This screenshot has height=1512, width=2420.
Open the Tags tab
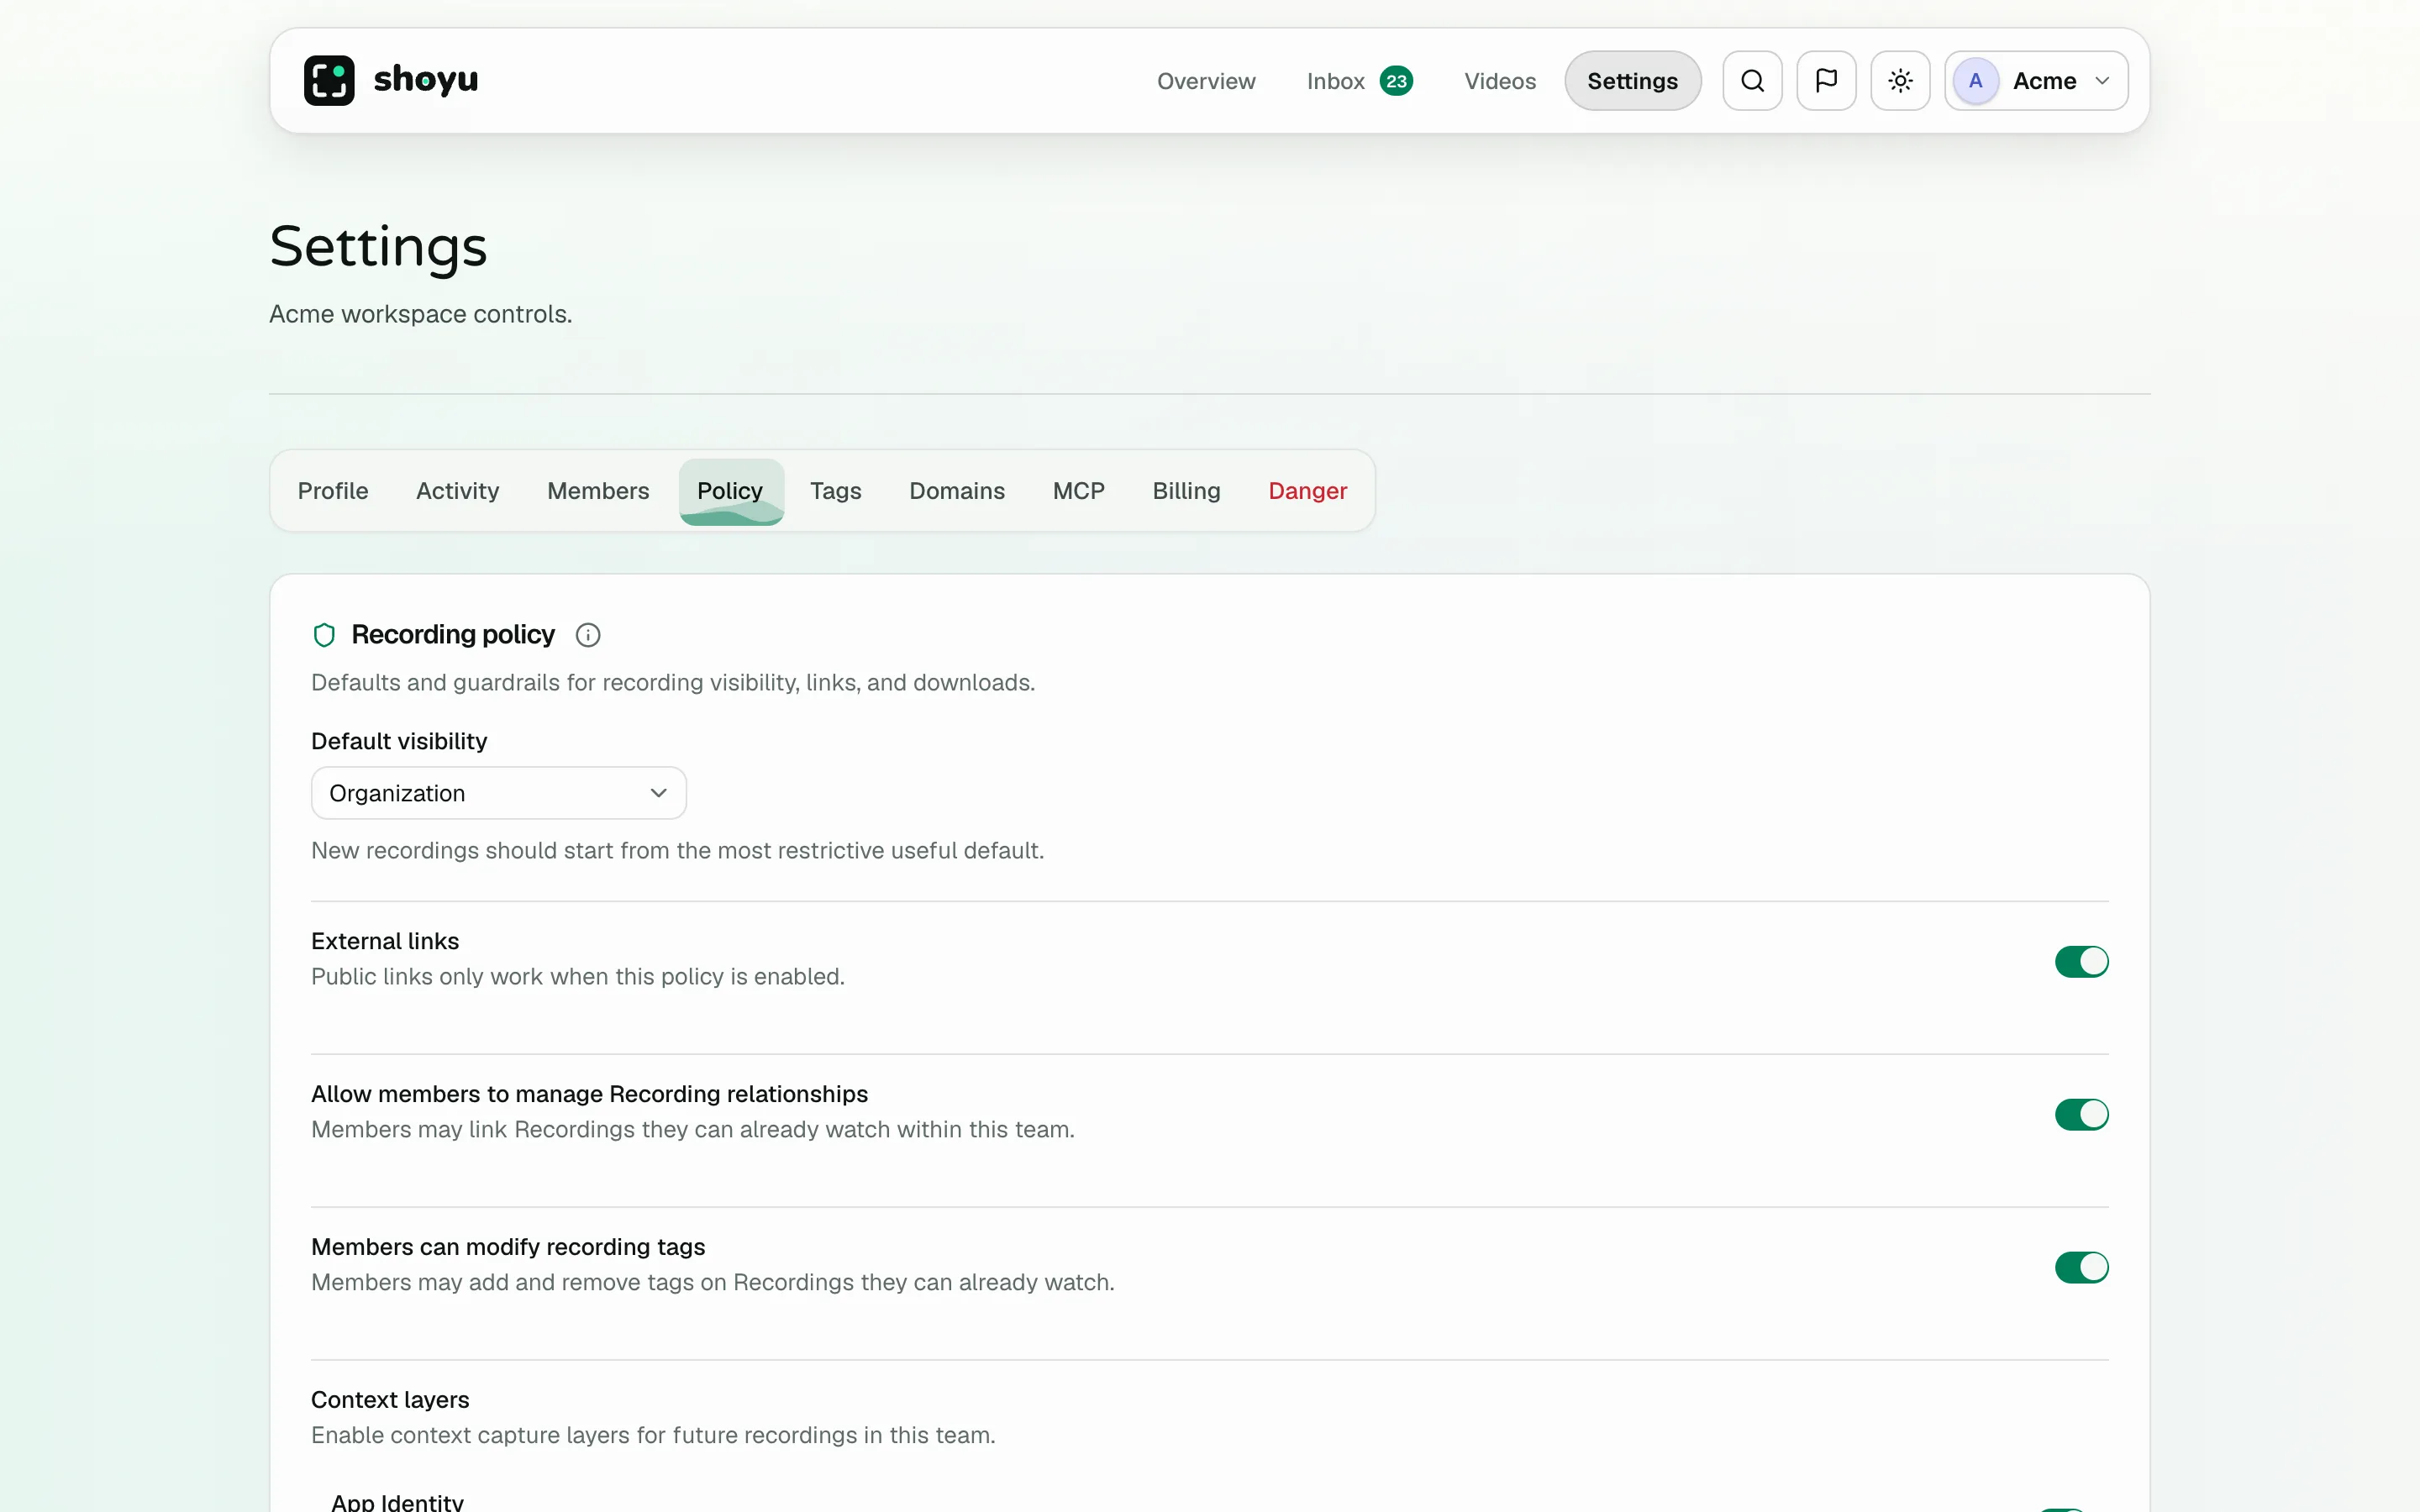(835, 491)
